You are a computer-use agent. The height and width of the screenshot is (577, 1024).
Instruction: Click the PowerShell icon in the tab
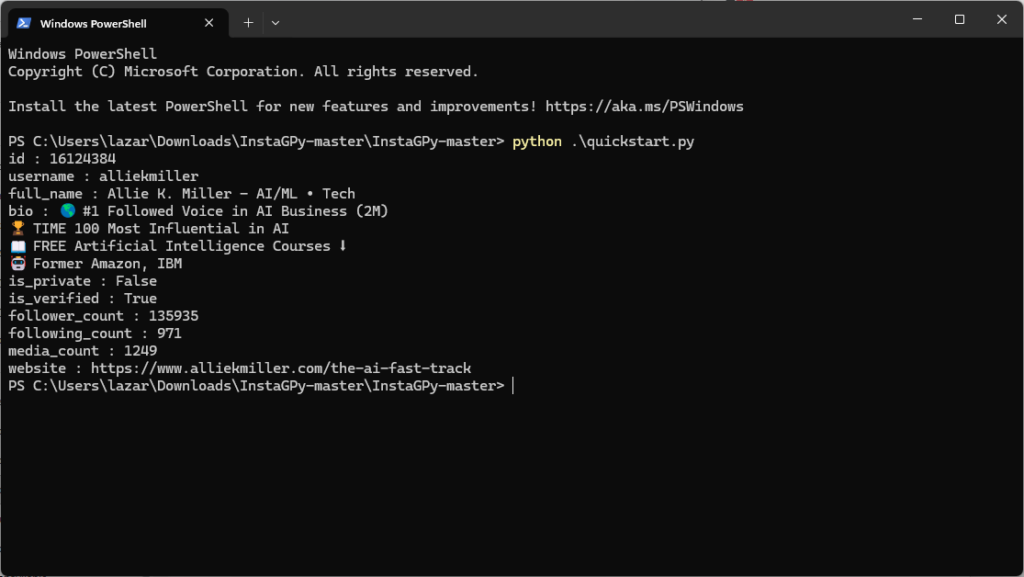point(24,22)
